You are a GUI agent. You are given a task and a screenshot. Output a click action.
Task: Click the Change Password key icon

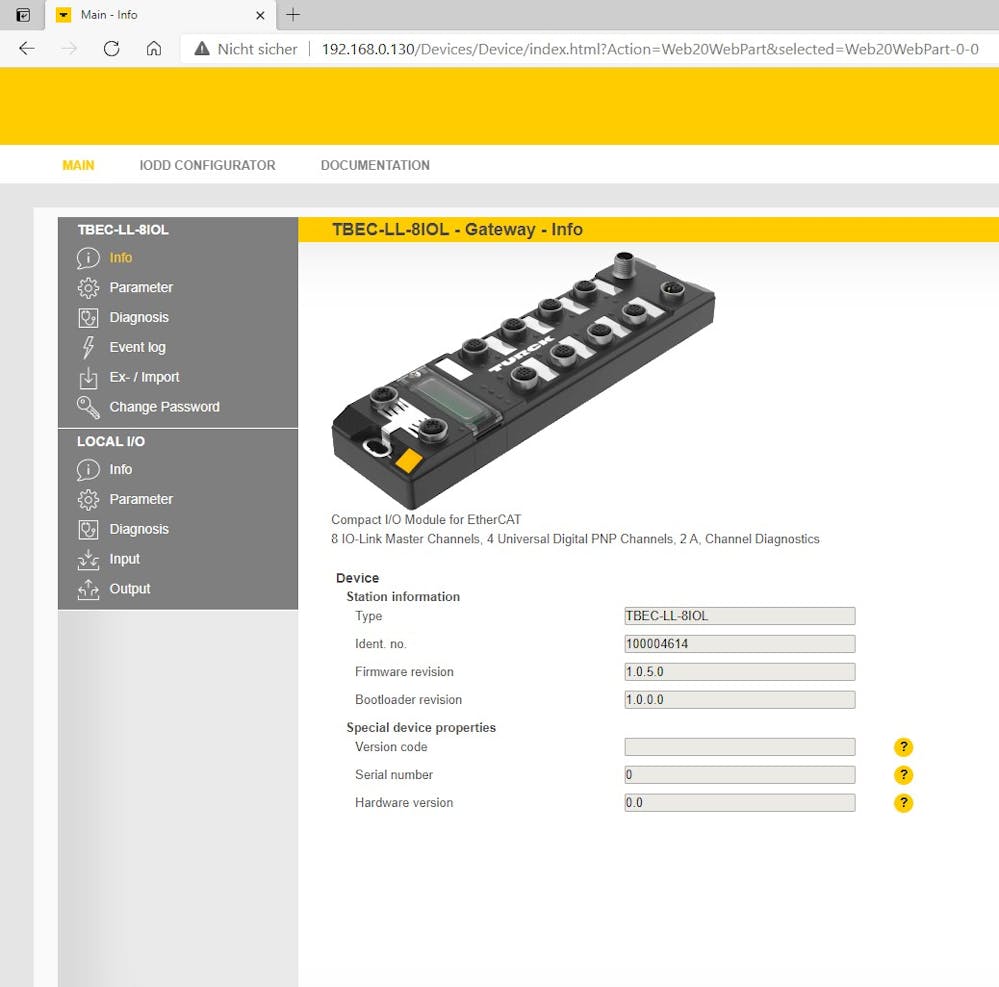pos(88,407)
